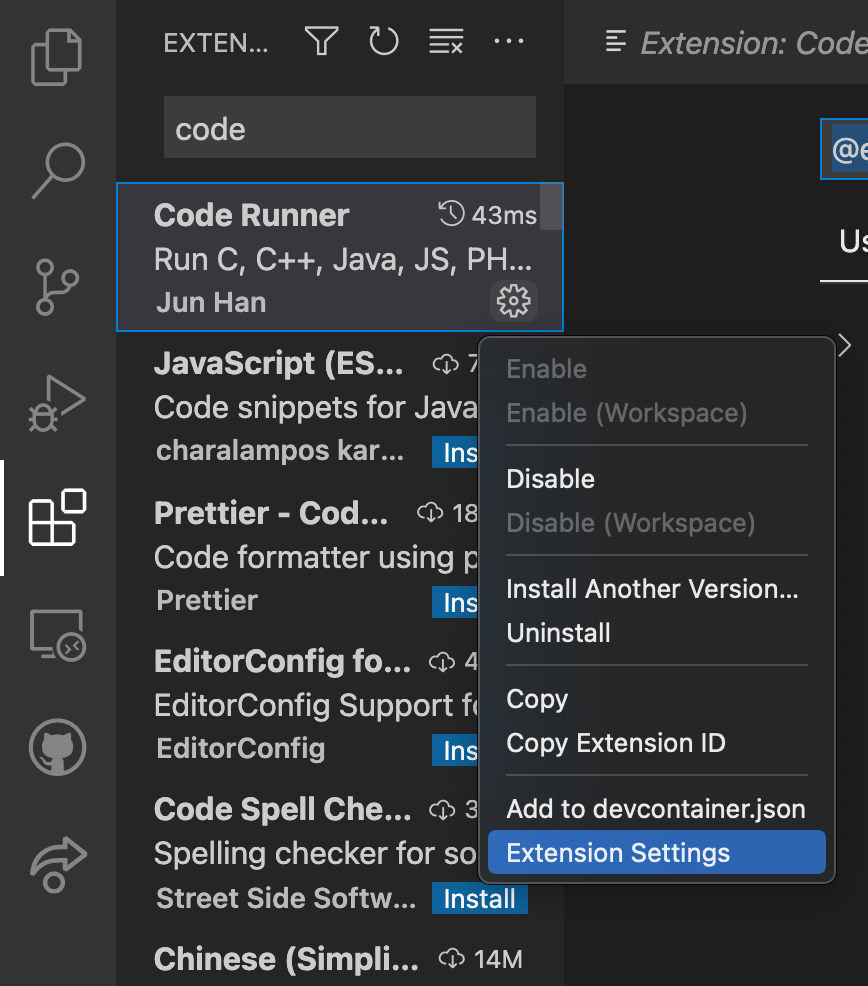Click the settings search field with @ext filter
Viewport: 868px width, 986px height.
pyautogui.click(x=845, y=149)
